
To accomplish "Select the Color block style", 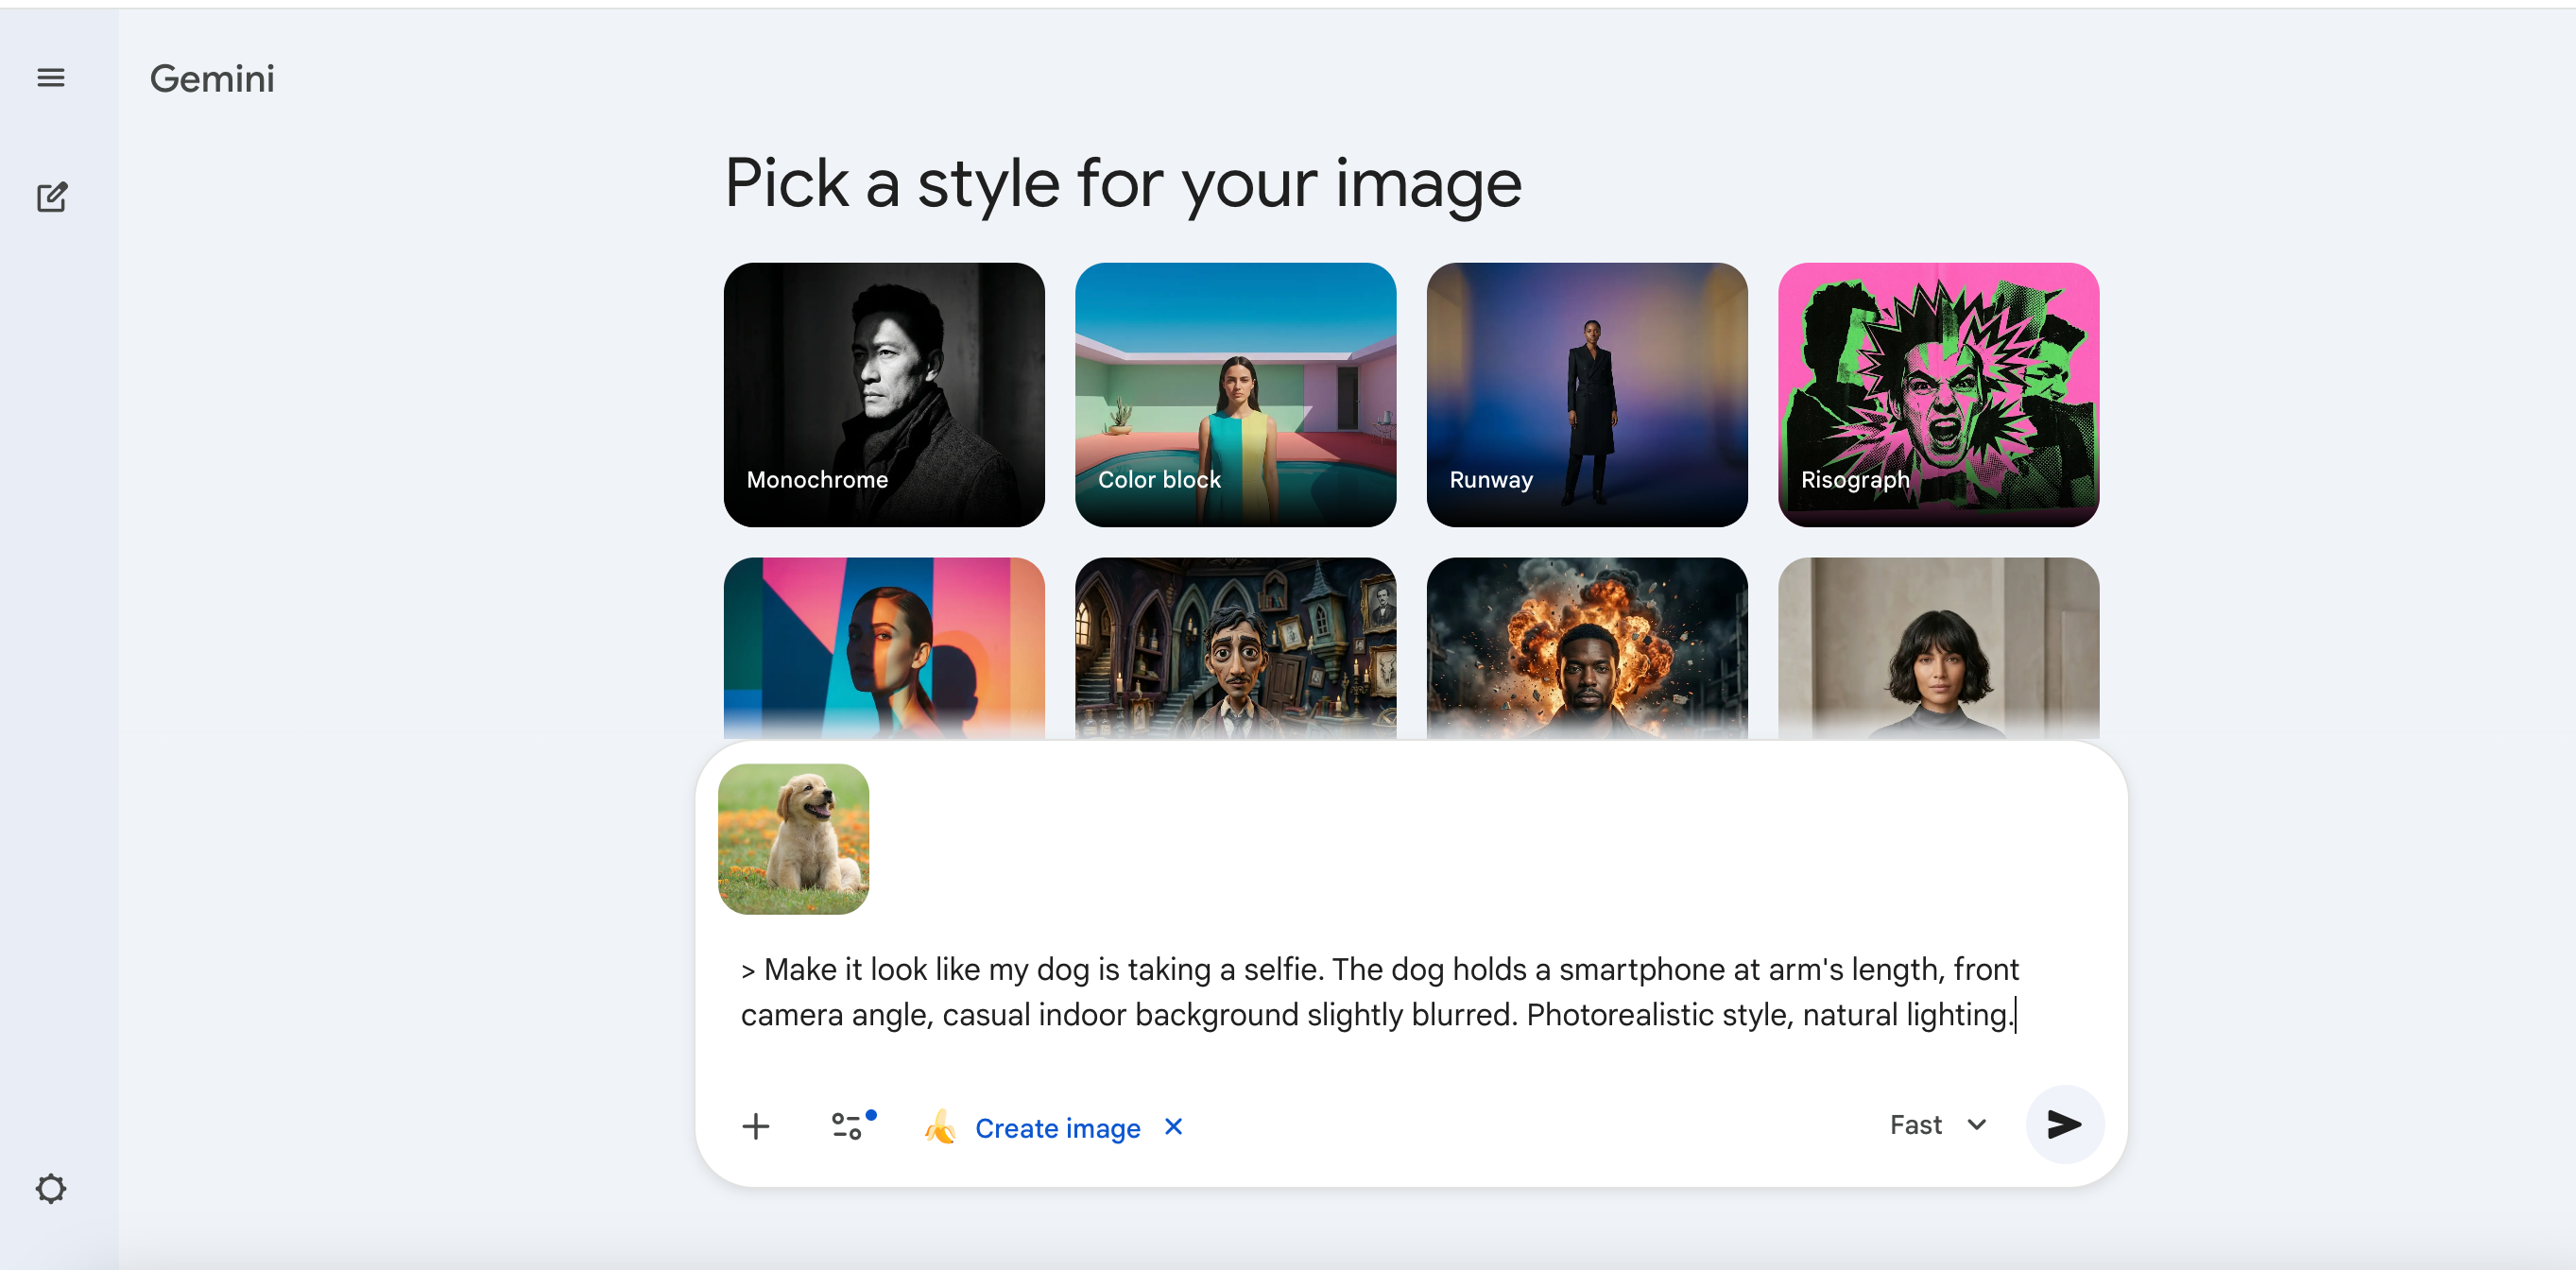I will pyautogui.click(x=1236, y=395).
